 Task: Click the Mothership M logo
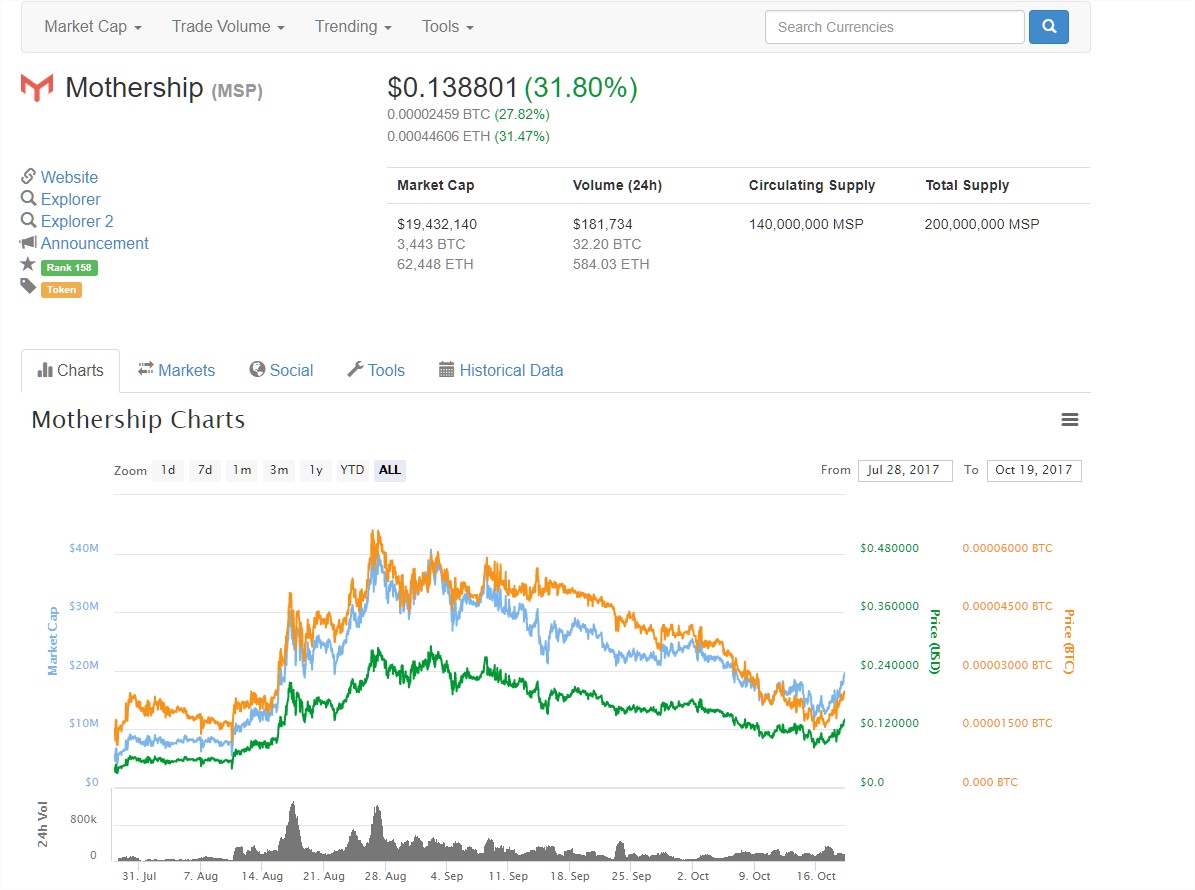[37, 88]
